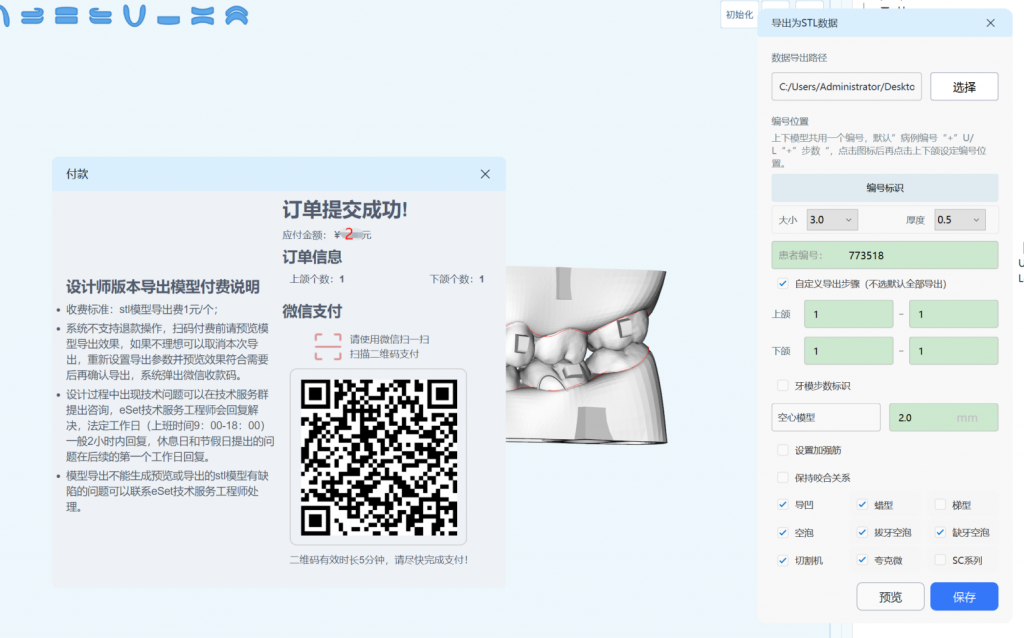This screenshot has width=1024, height=638.
Task: Click the 订单提交成功! heading
Action: (x=345, y=210)
